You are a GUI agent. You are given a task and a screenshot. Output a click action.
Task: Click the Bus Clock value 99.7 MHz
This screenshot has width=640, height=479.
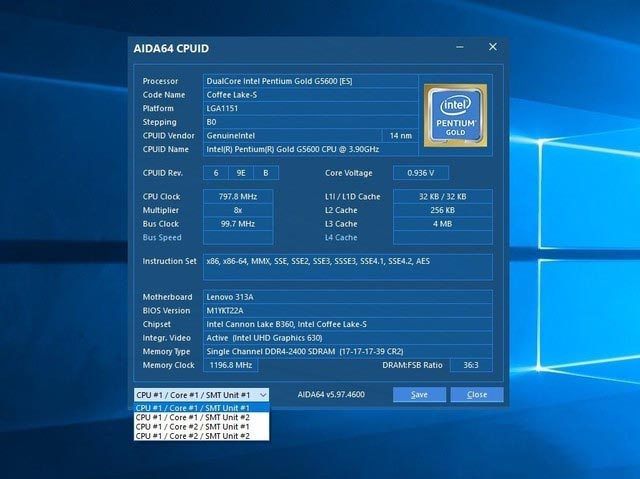click(238, 224)
